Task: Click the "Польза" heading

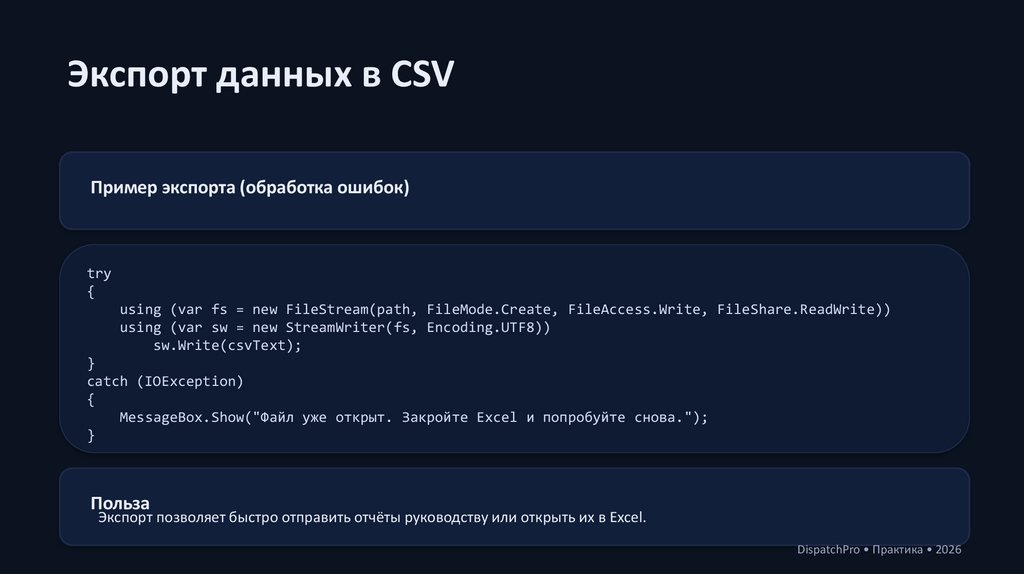Action: 120,502
